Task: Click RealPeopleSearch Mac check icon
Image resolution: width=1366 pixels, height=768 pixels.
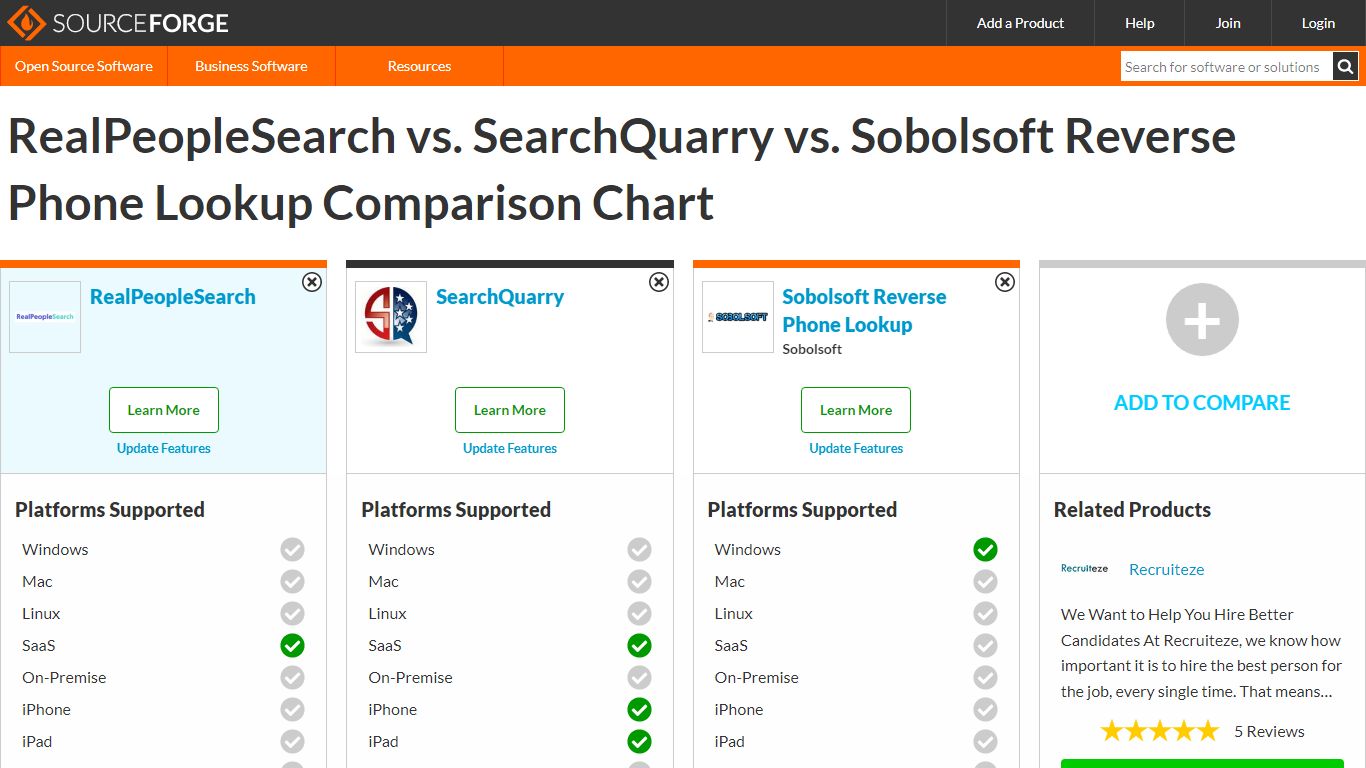Action: pos(292,581)
